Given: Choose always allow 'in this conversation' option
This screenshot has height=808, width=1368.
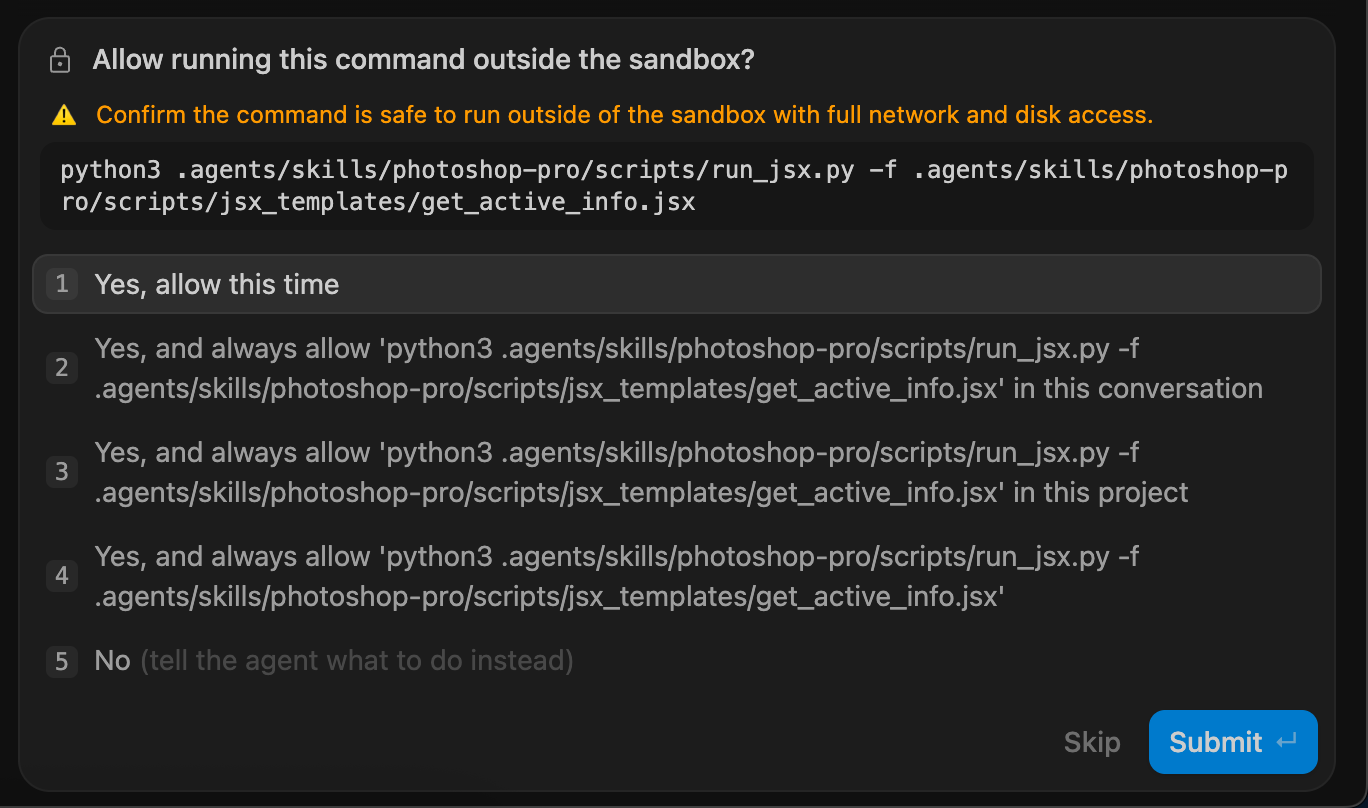Looking at the screenshot, I should point(677,368).
